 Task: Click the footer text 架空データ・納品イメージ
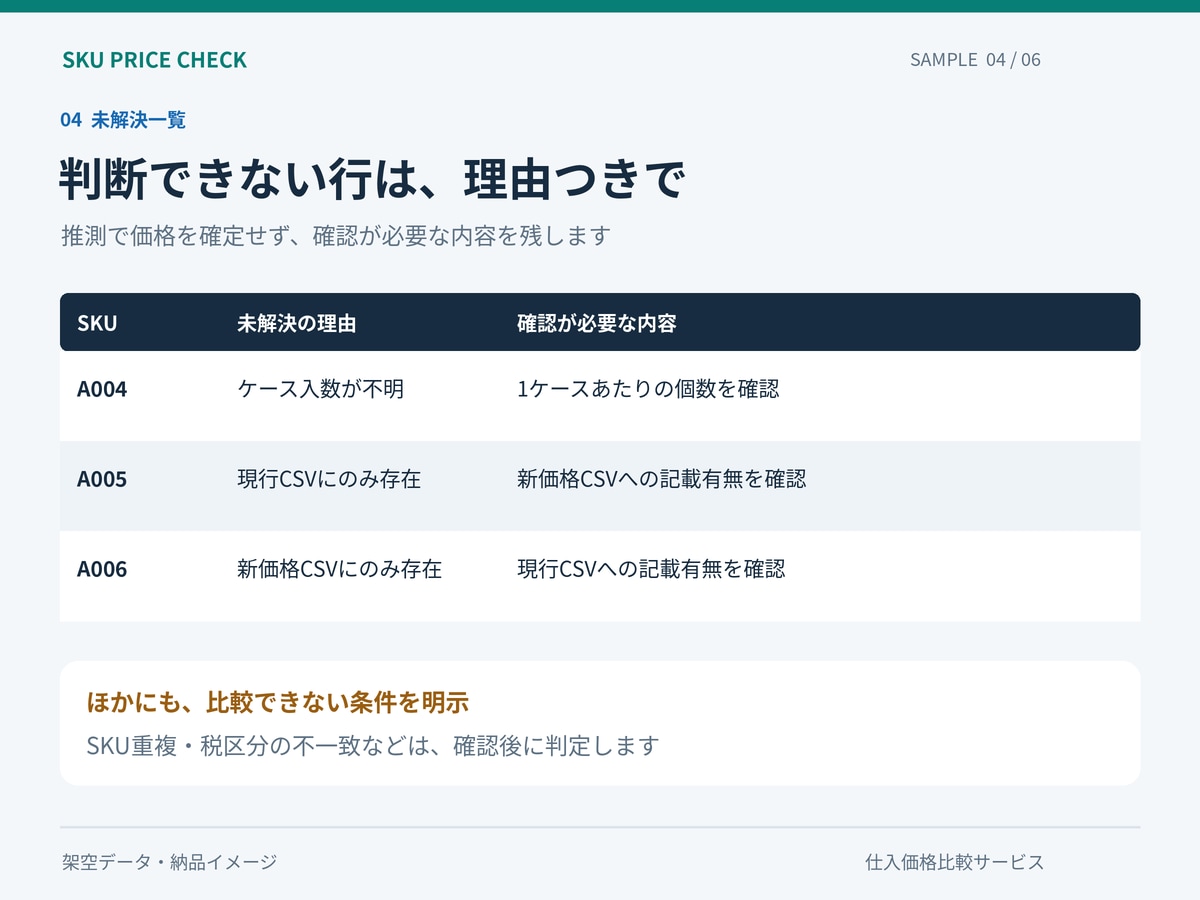coord(169,862)
